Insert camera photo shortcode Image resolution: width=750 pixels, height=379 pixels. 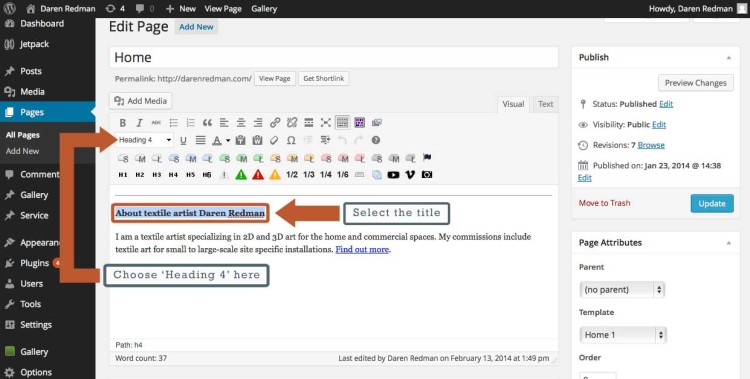pyautogui.click(x=427, y=175)
